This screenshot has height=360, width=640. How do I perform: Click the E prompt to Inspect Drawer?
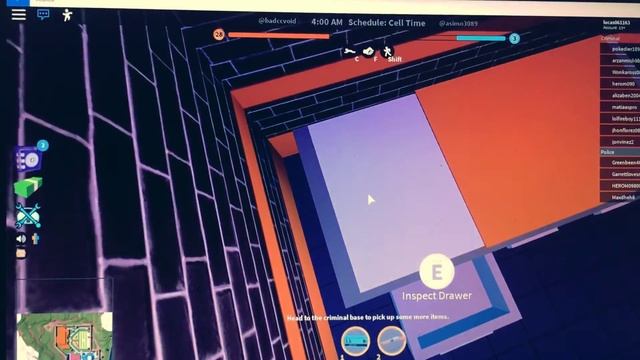pos(437,271)
